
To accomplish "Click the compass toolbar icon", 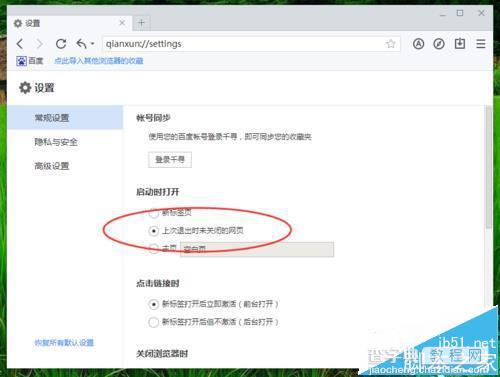I will click(x=439, y=44).
